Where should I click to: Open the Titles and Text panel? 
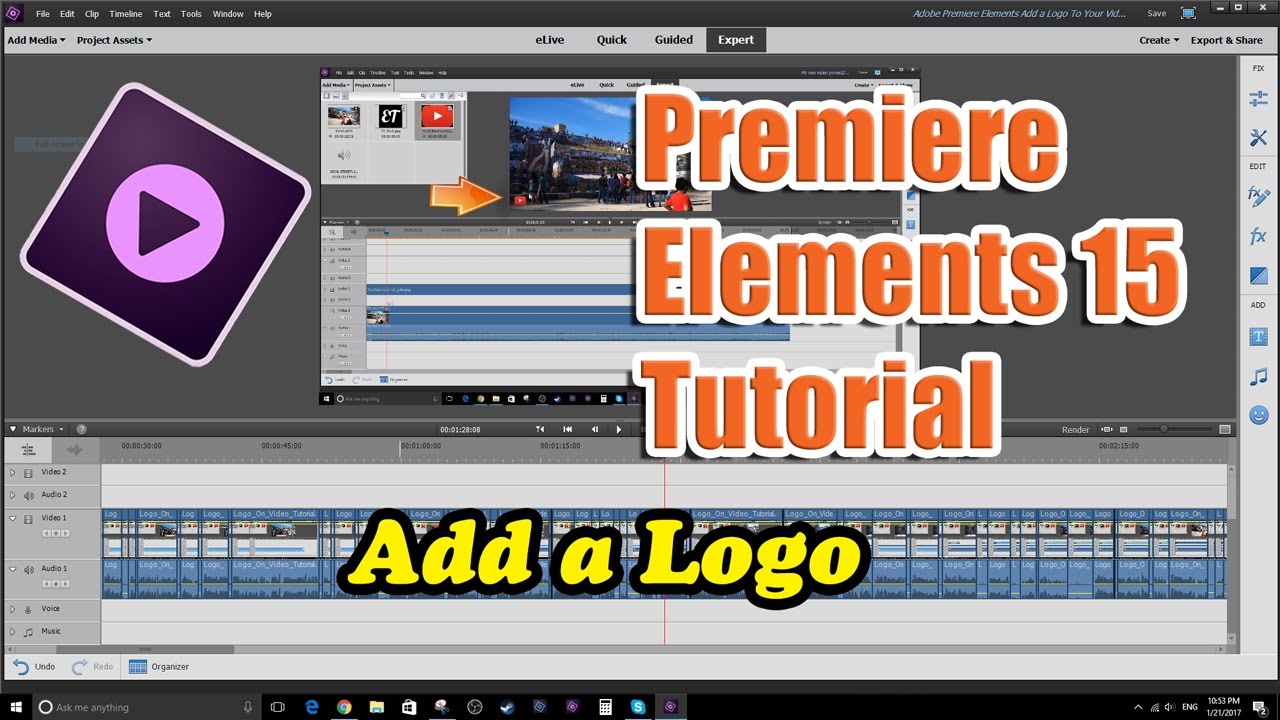pos(1258,337)
